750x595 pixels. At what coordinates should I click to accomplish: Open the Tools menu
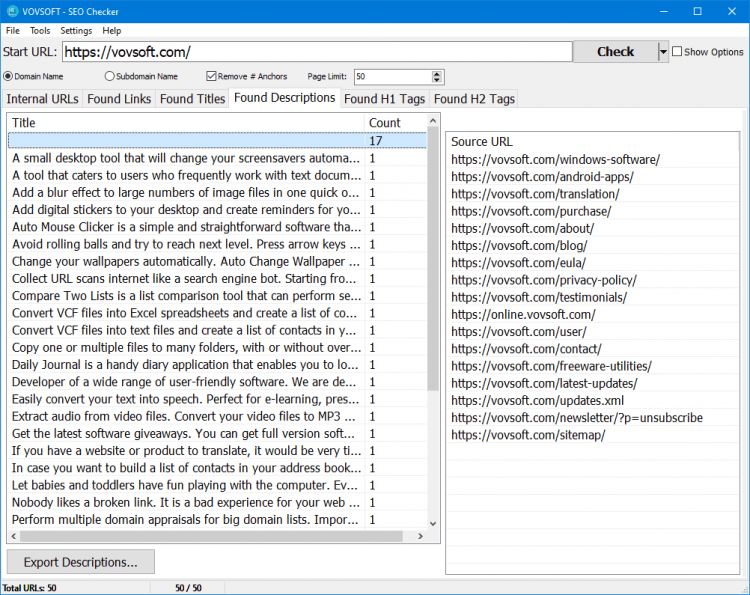[x=40, y=31]
